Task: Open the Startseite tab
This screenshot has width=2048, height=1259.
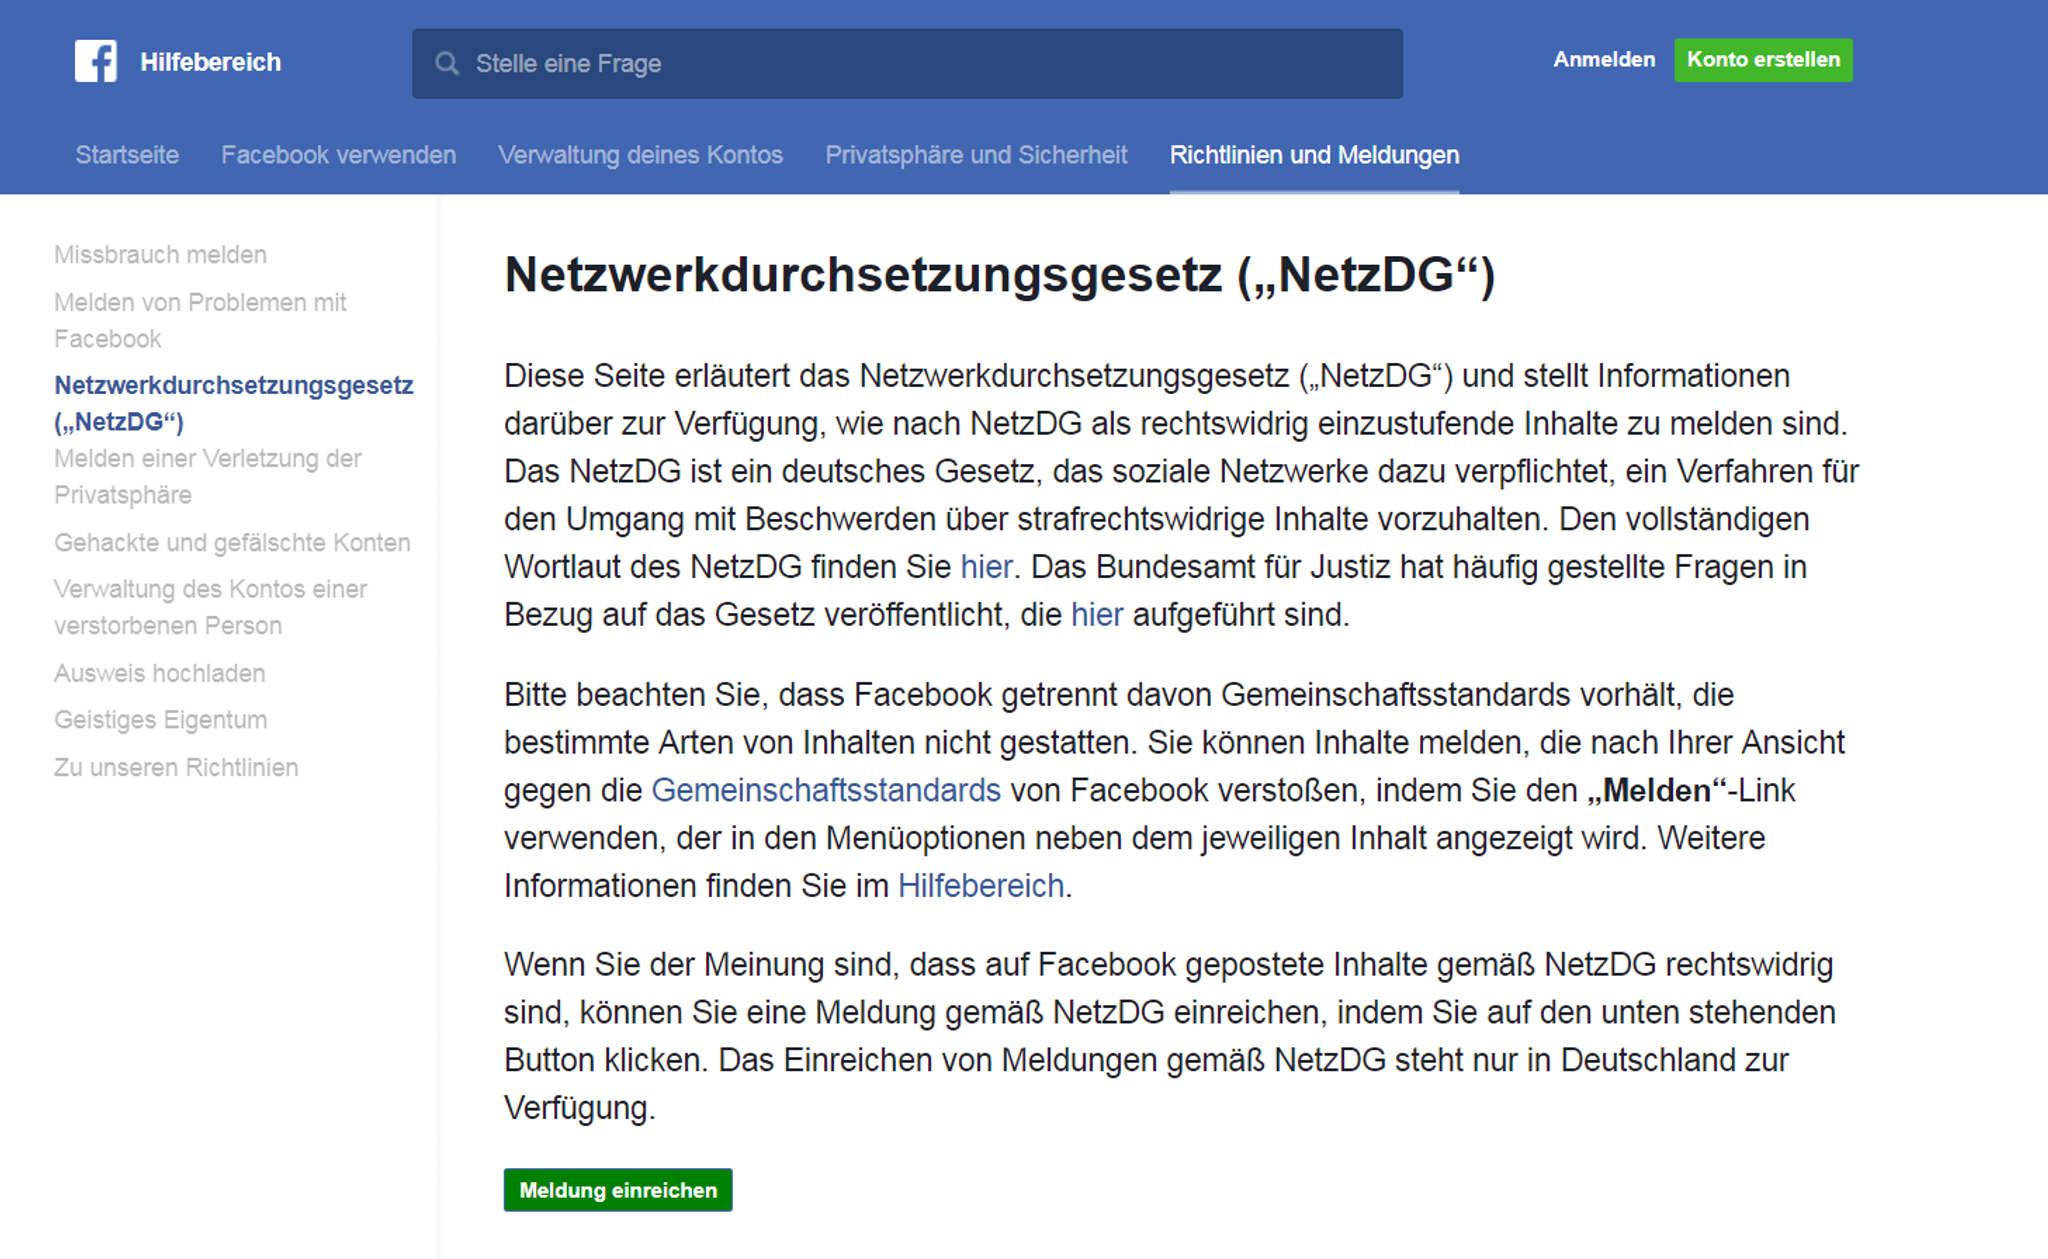Action: (x=127, y=155)
